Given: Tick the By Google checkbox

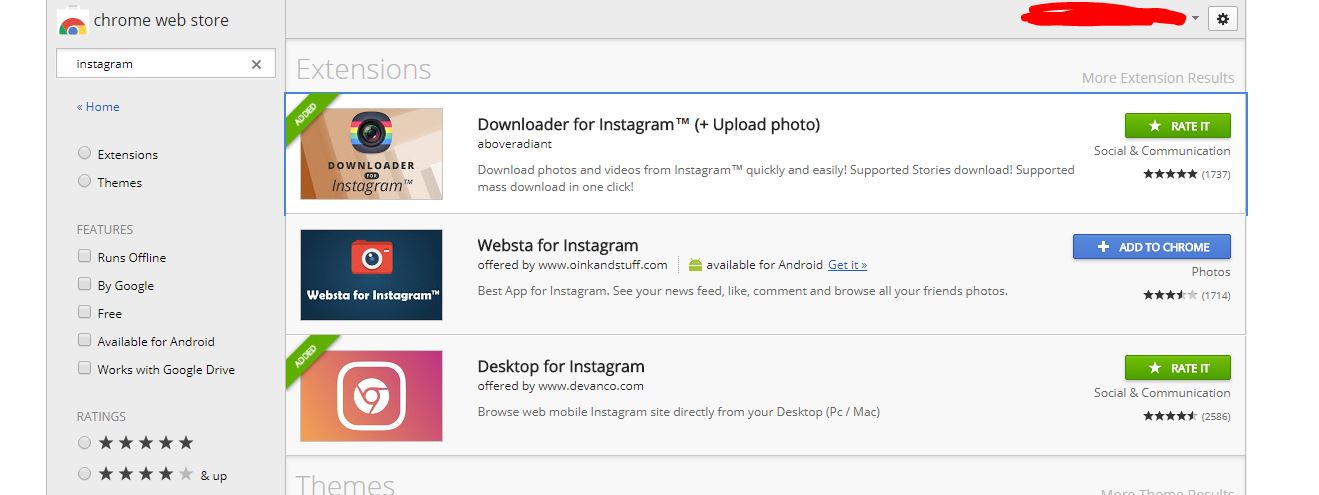Looking at the screenshot, I should pos(84,285).
